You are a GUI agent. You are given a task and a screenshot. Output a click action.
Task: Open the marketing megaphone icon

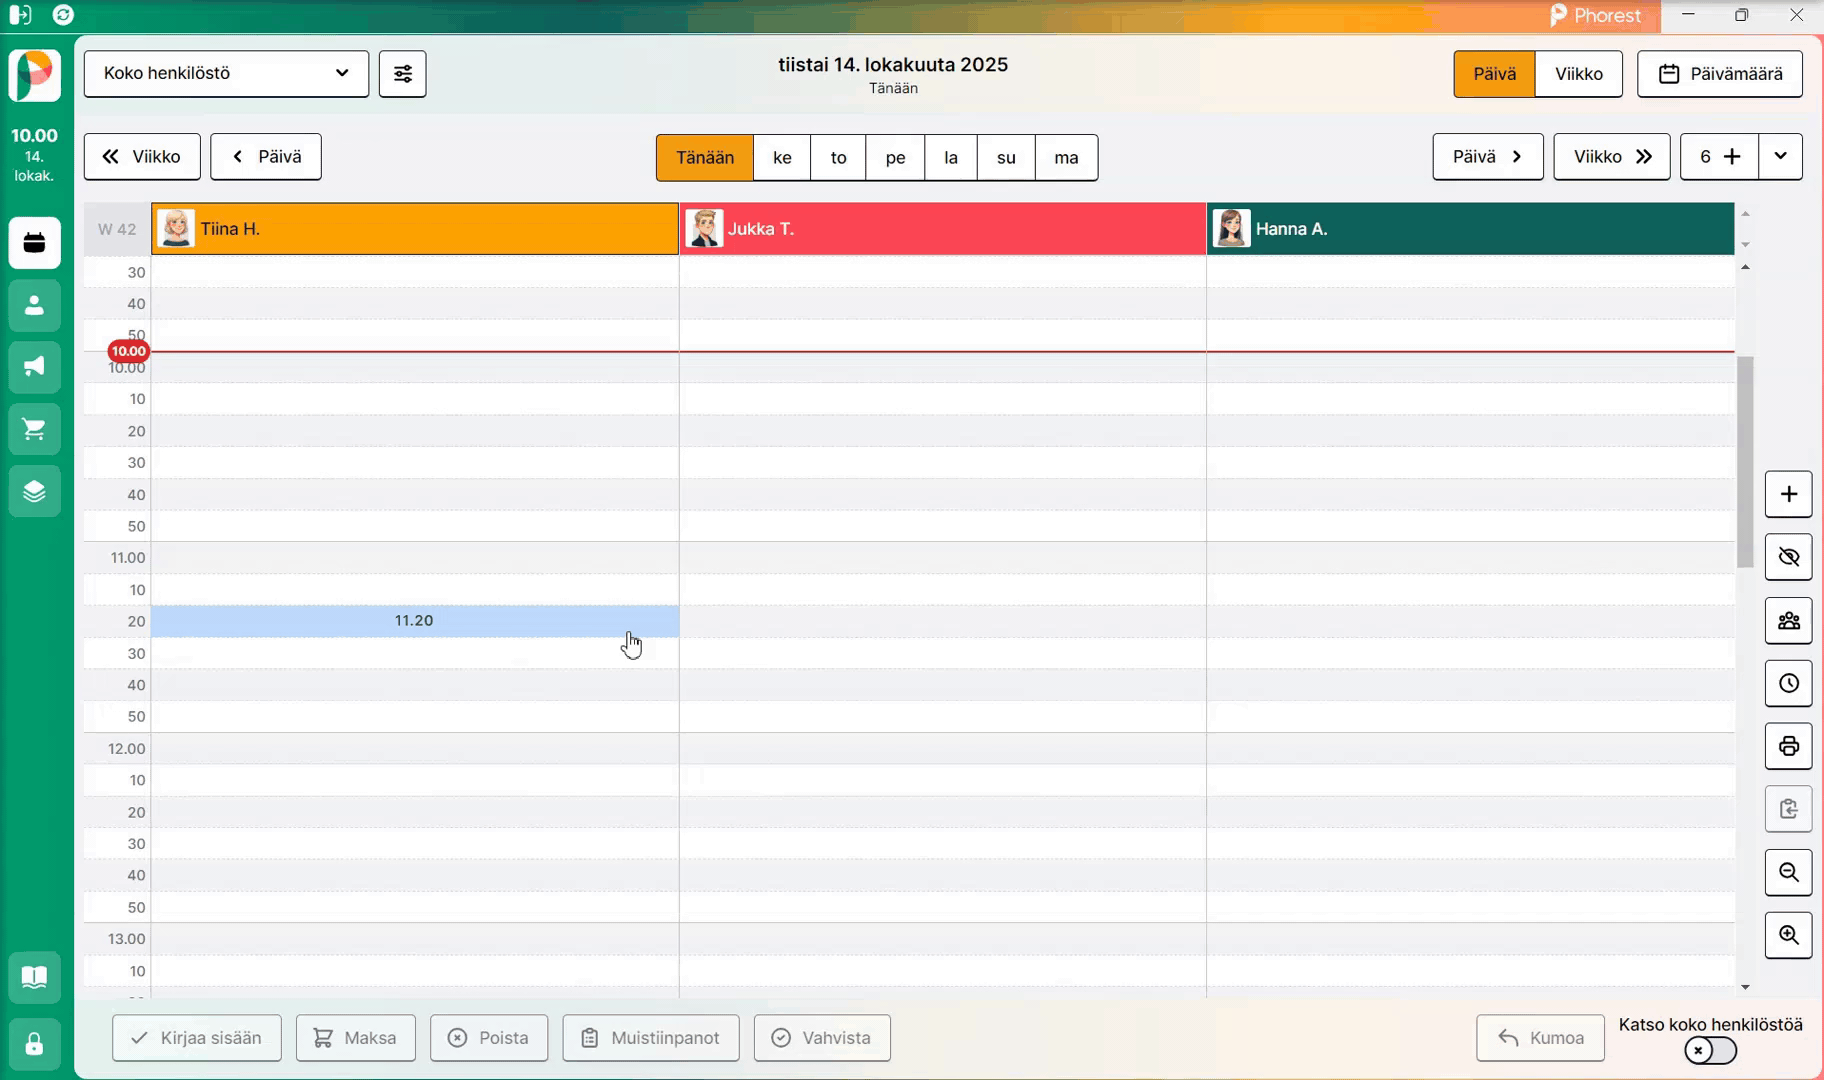(x=34, y=367)
